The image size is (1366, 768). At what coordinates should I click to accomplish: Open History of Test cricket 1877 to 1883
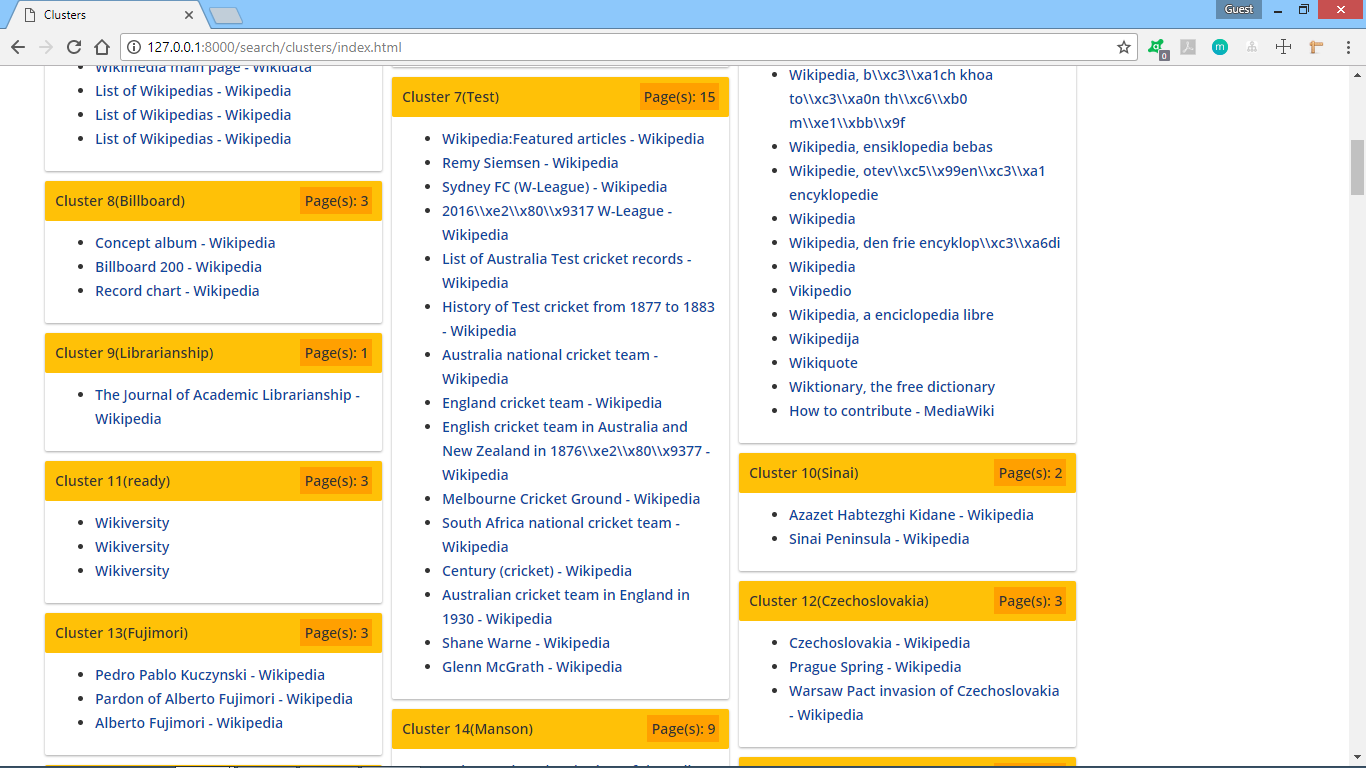[x=578, y=319]
